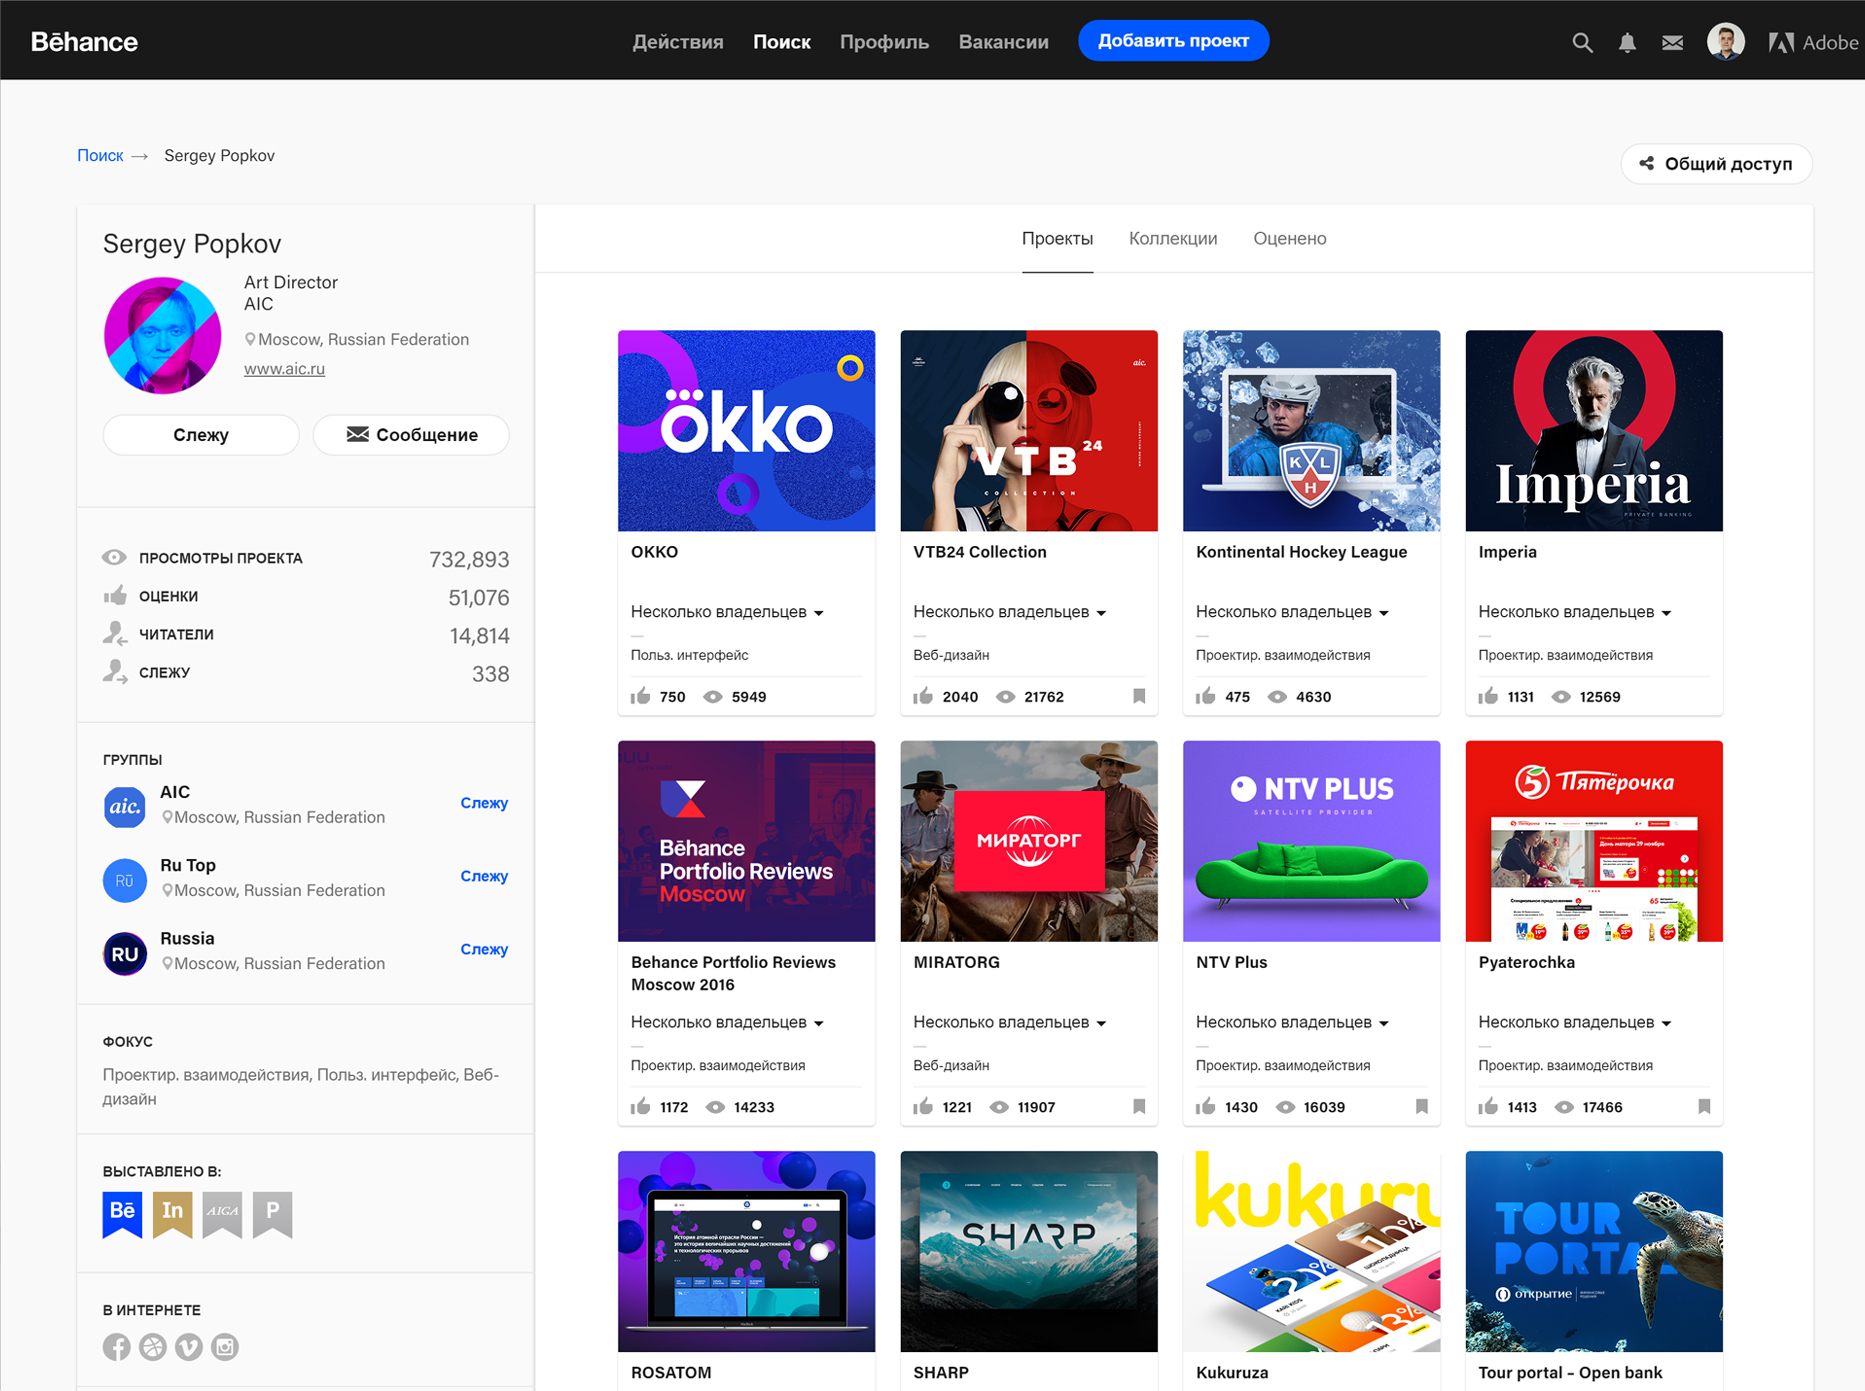Click thumbs-up on Kontinental Hockey League card
1865x1391 pixels.
pyautogui.click(x=1206, y=696)
